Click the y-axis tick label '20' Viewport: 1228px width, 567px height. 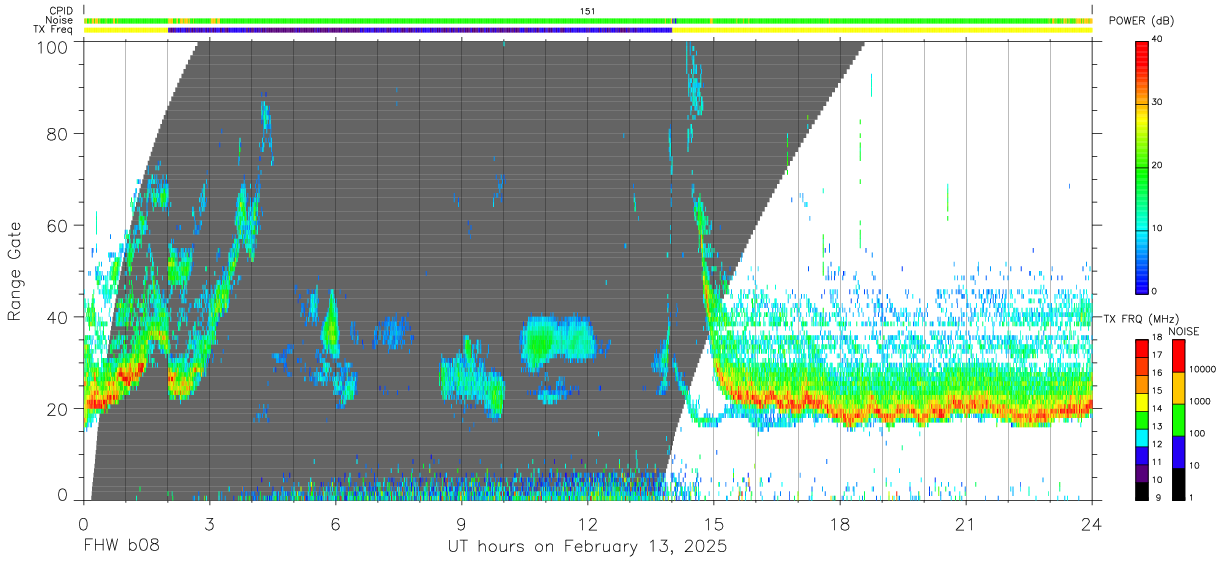click(x=58, y=410)
